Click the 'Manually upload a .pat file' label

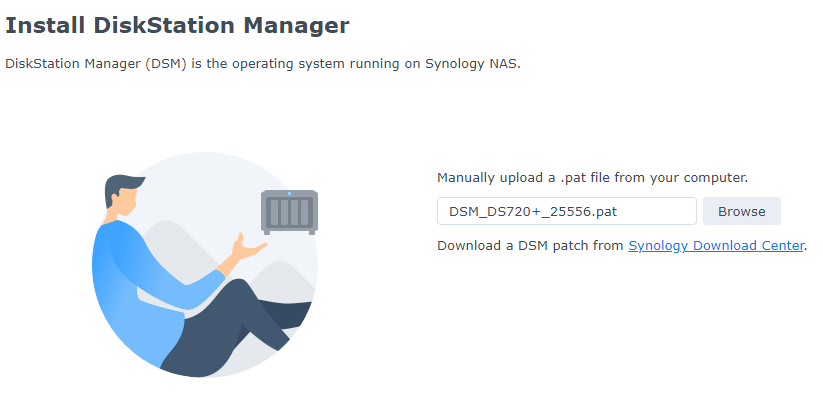593,178
